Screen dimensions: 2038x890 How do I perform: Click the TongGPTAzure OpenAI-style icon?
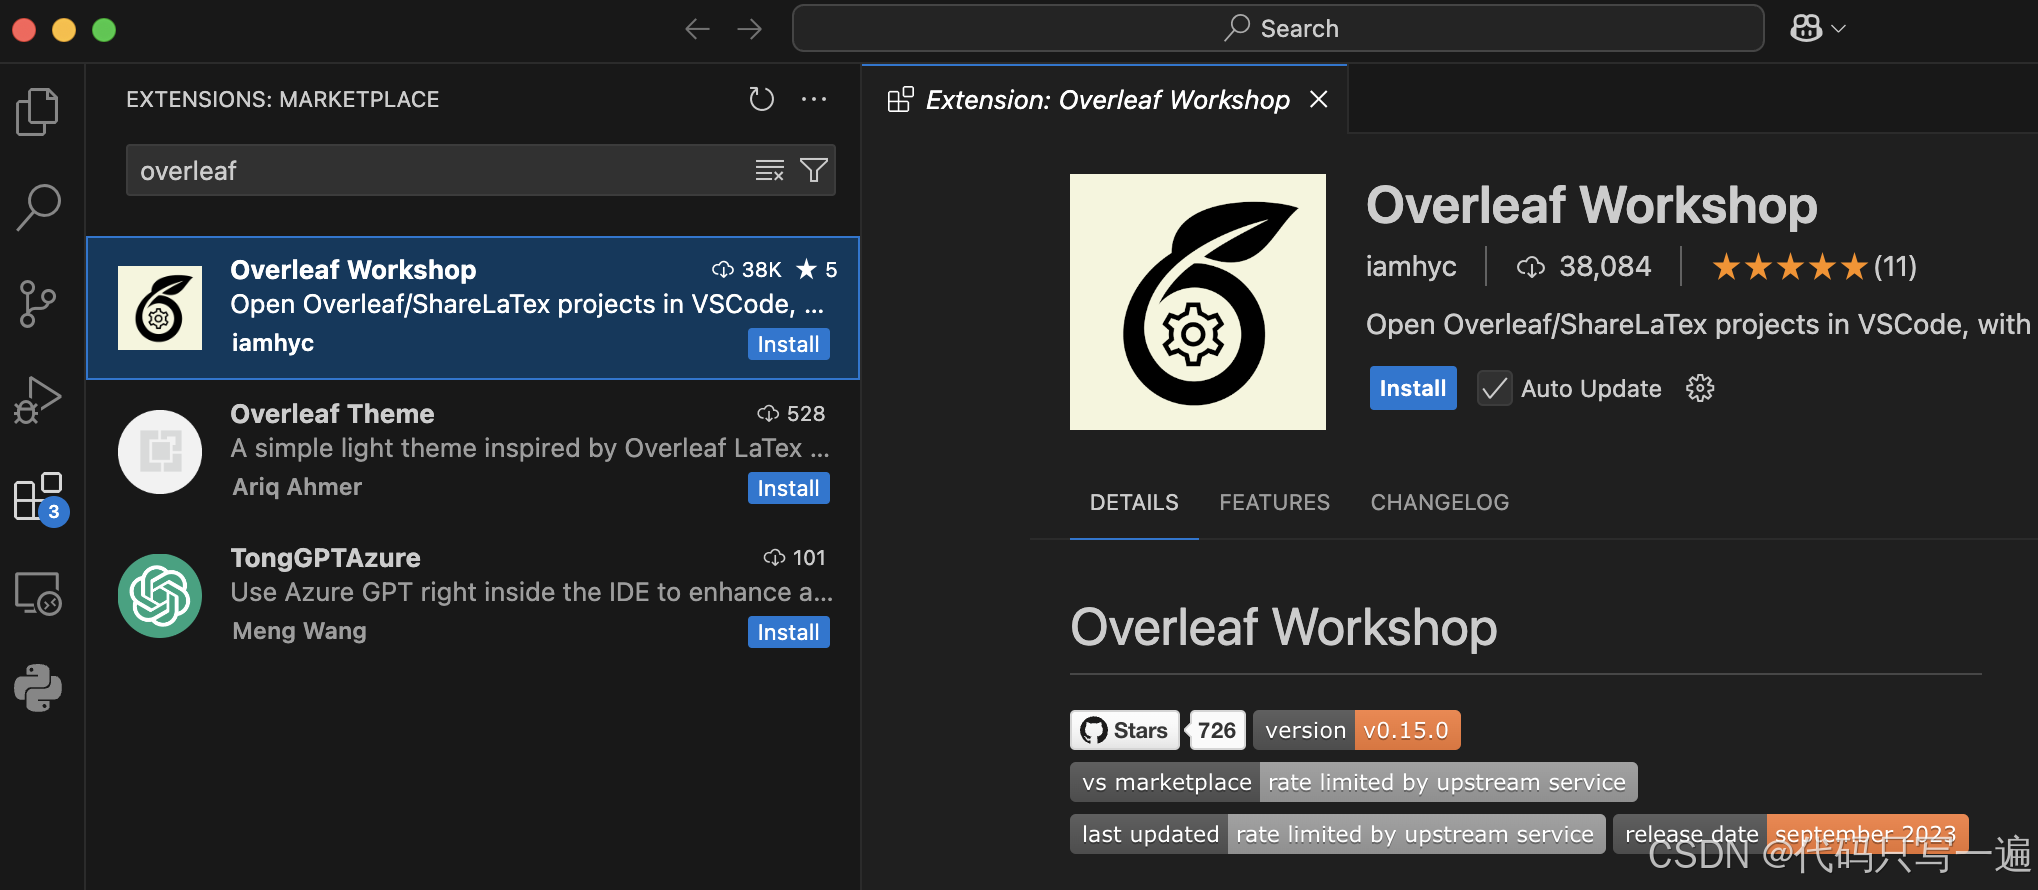pyautogui.click(x=160, y=596)
